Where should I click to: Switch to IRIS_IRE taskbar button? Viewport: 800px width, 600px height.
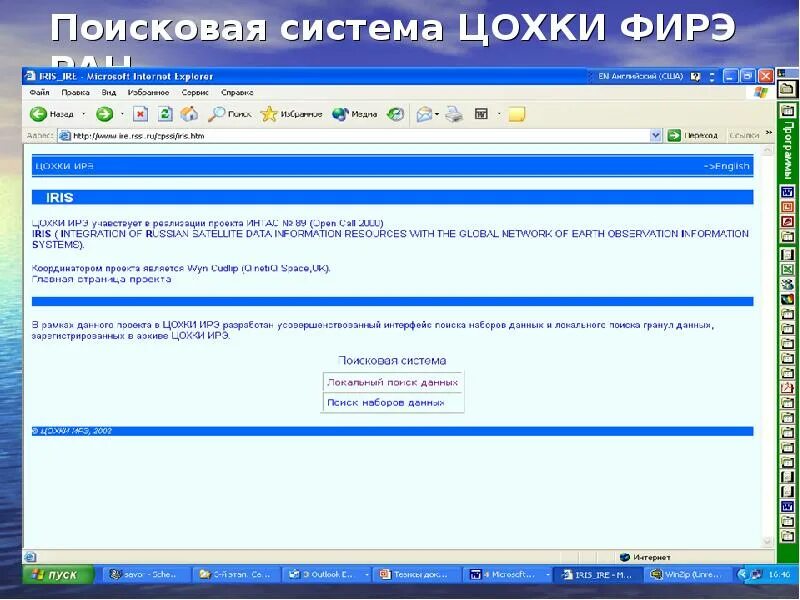tap(598, 574)
